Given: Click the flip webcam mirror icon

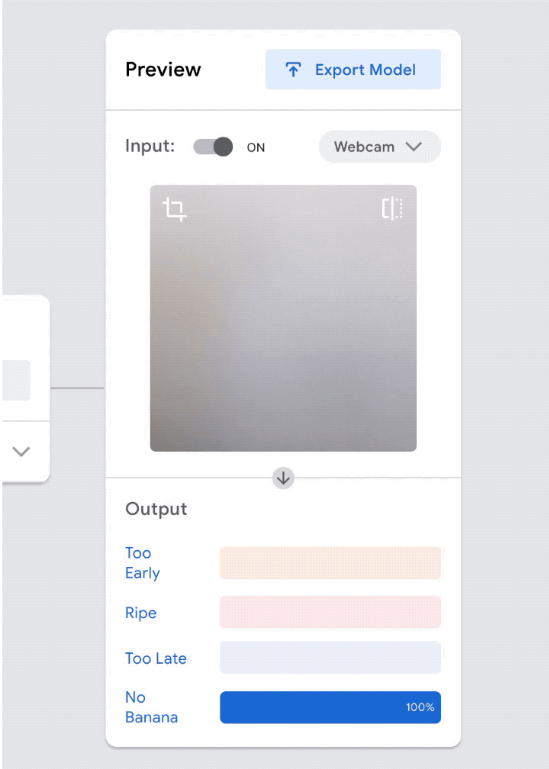Looking at the screenshot, I should pyautogui.click(x=392, y=208).
